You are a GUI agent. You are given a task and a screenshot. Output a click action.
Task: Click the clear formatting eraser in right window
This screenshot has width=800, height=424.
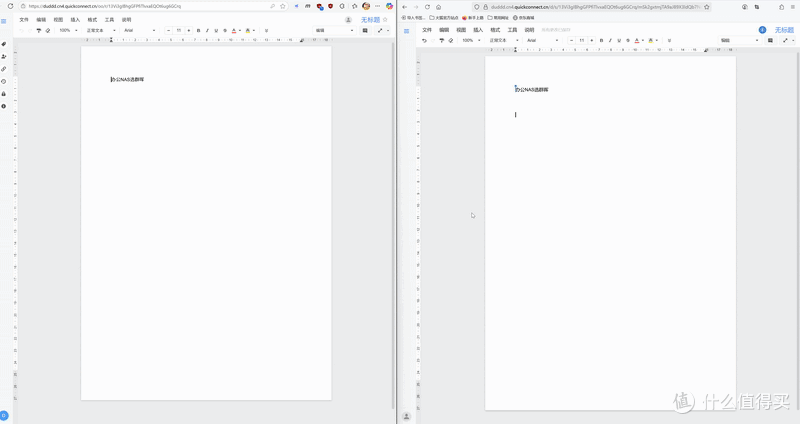(x=451, y=40)
